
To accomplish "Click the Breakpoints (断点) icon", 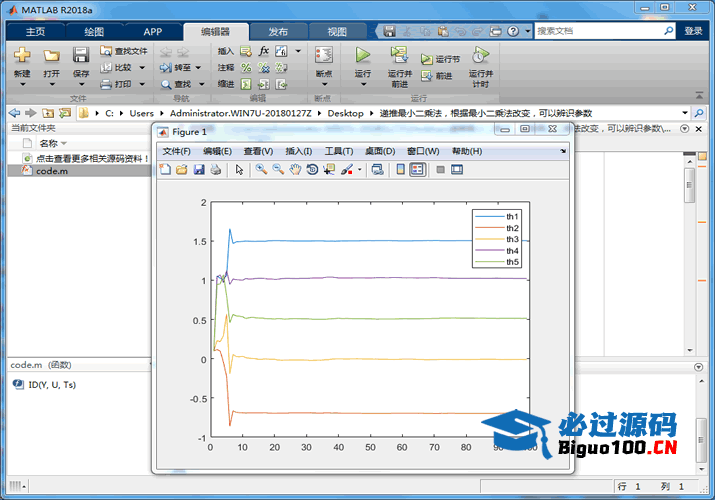I will pyautogui.click(x=323, y=55).
